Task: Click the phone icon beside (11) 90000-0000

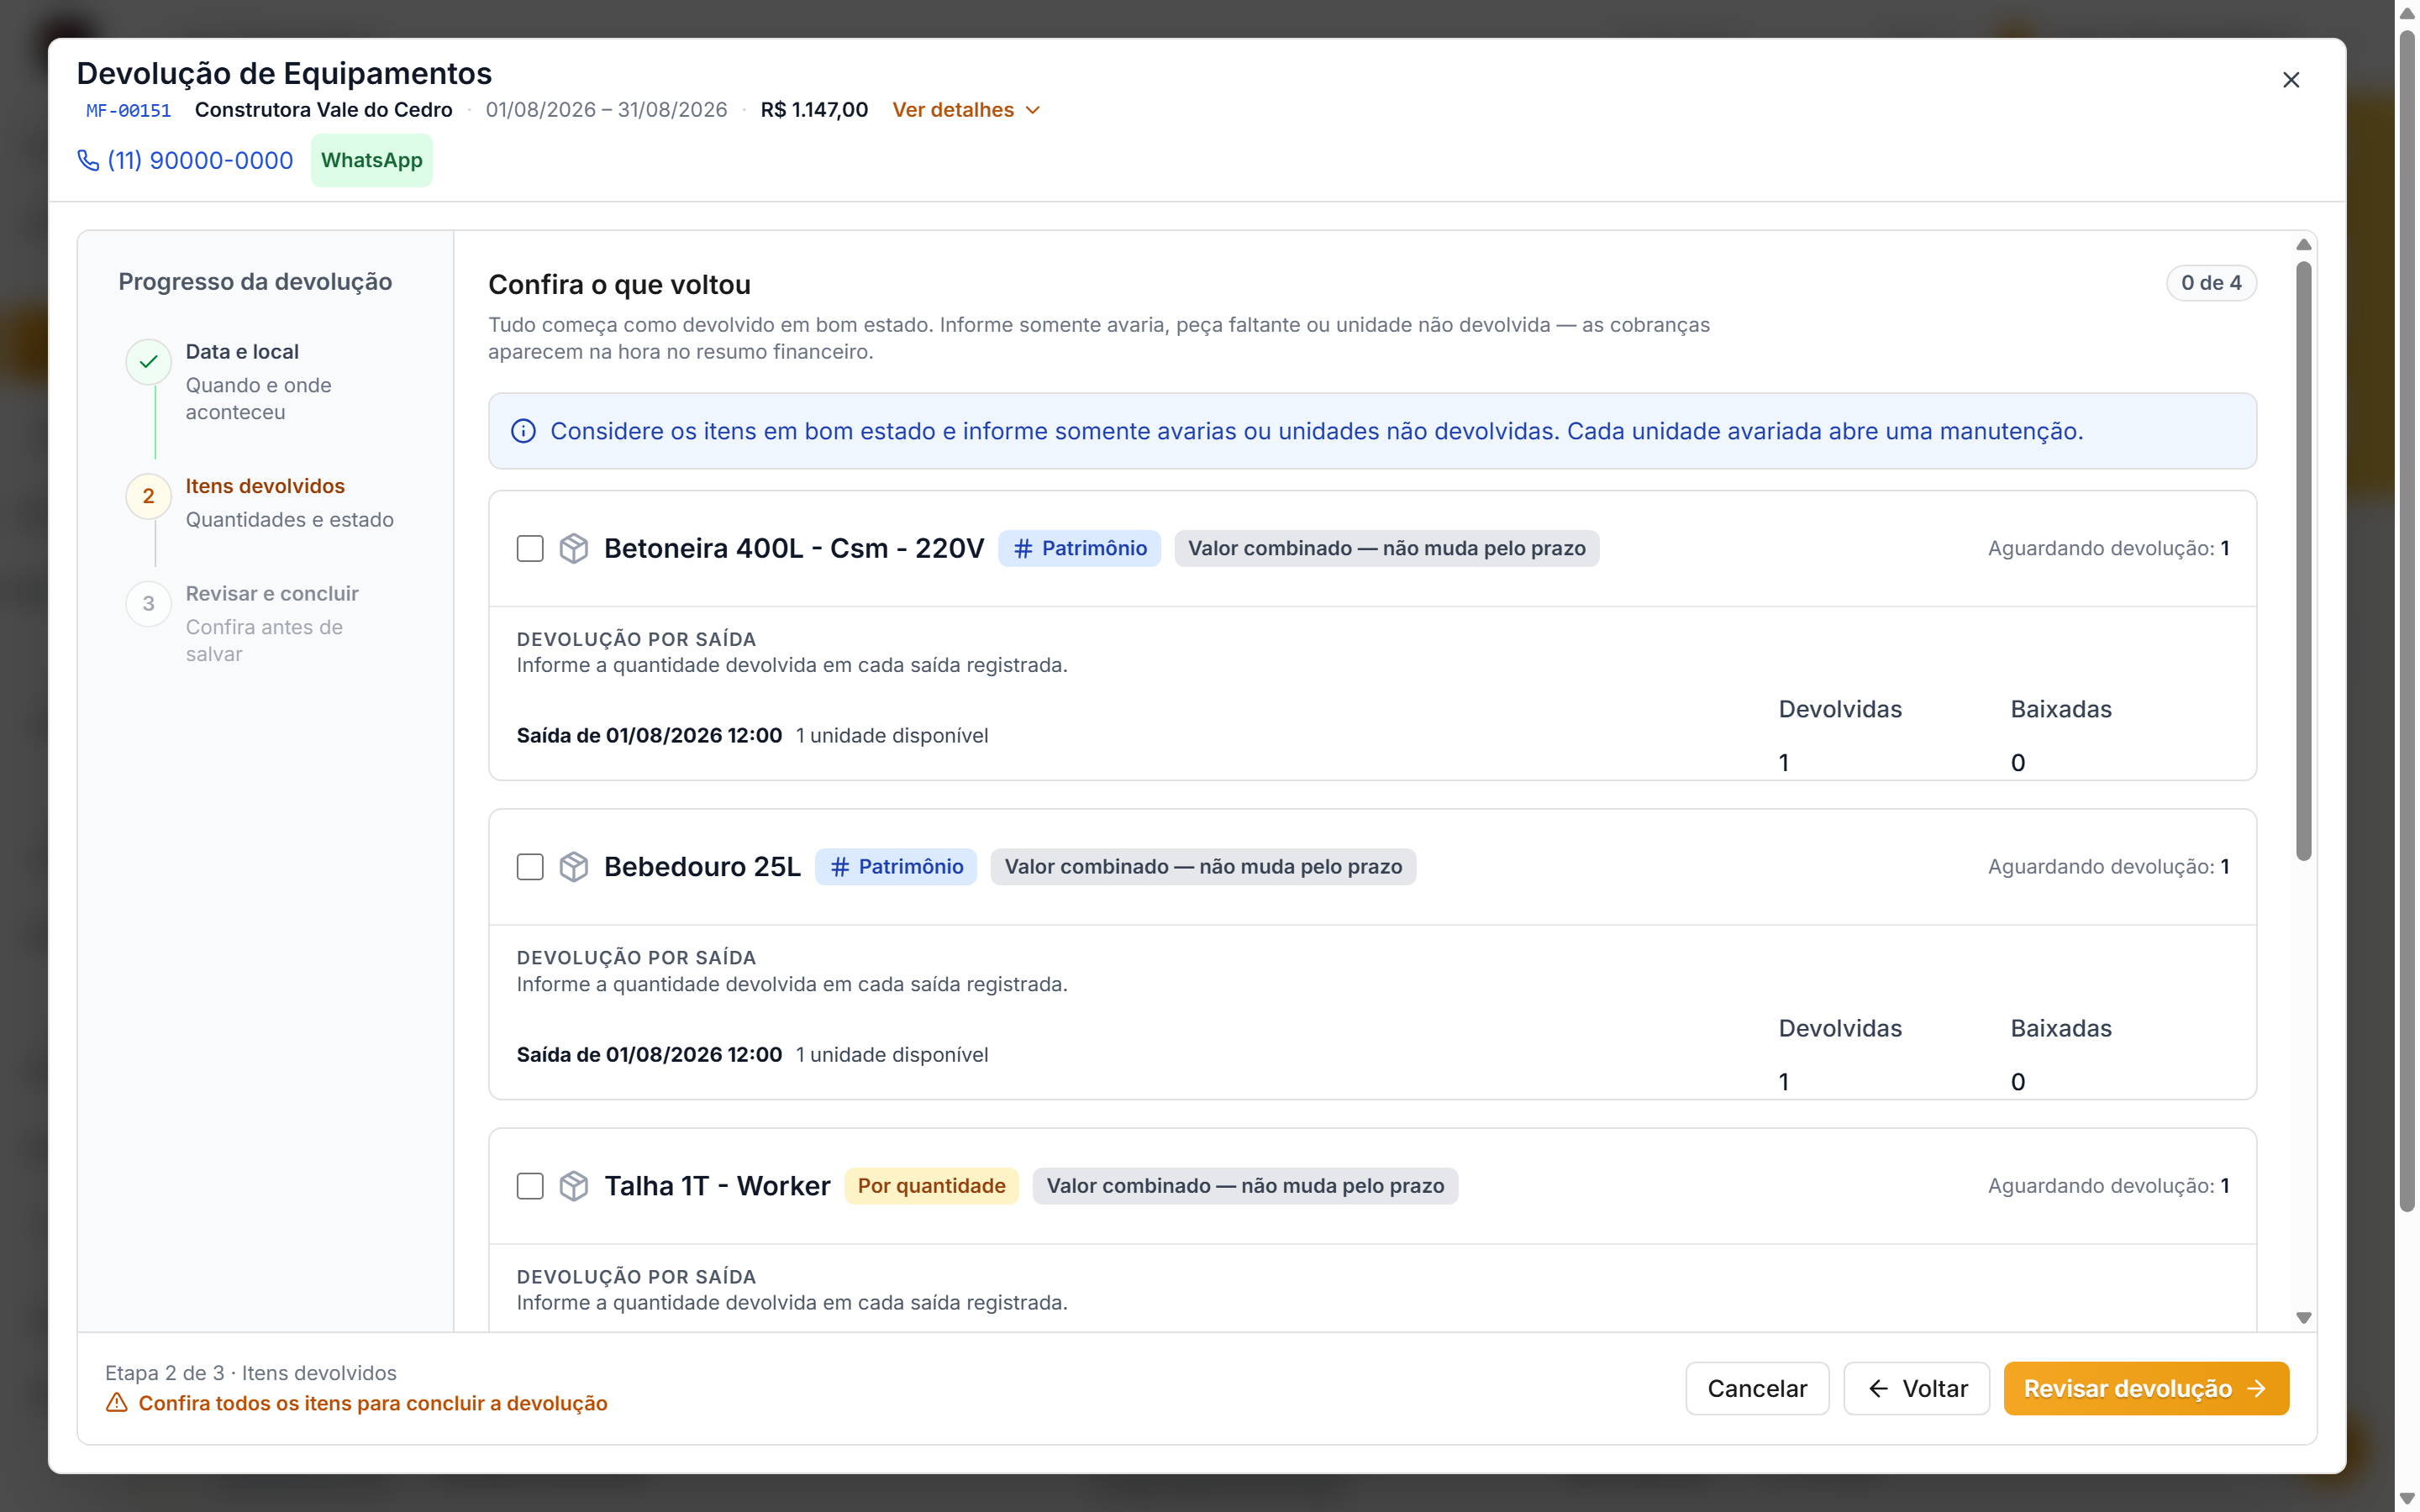Action: (88, 160)
